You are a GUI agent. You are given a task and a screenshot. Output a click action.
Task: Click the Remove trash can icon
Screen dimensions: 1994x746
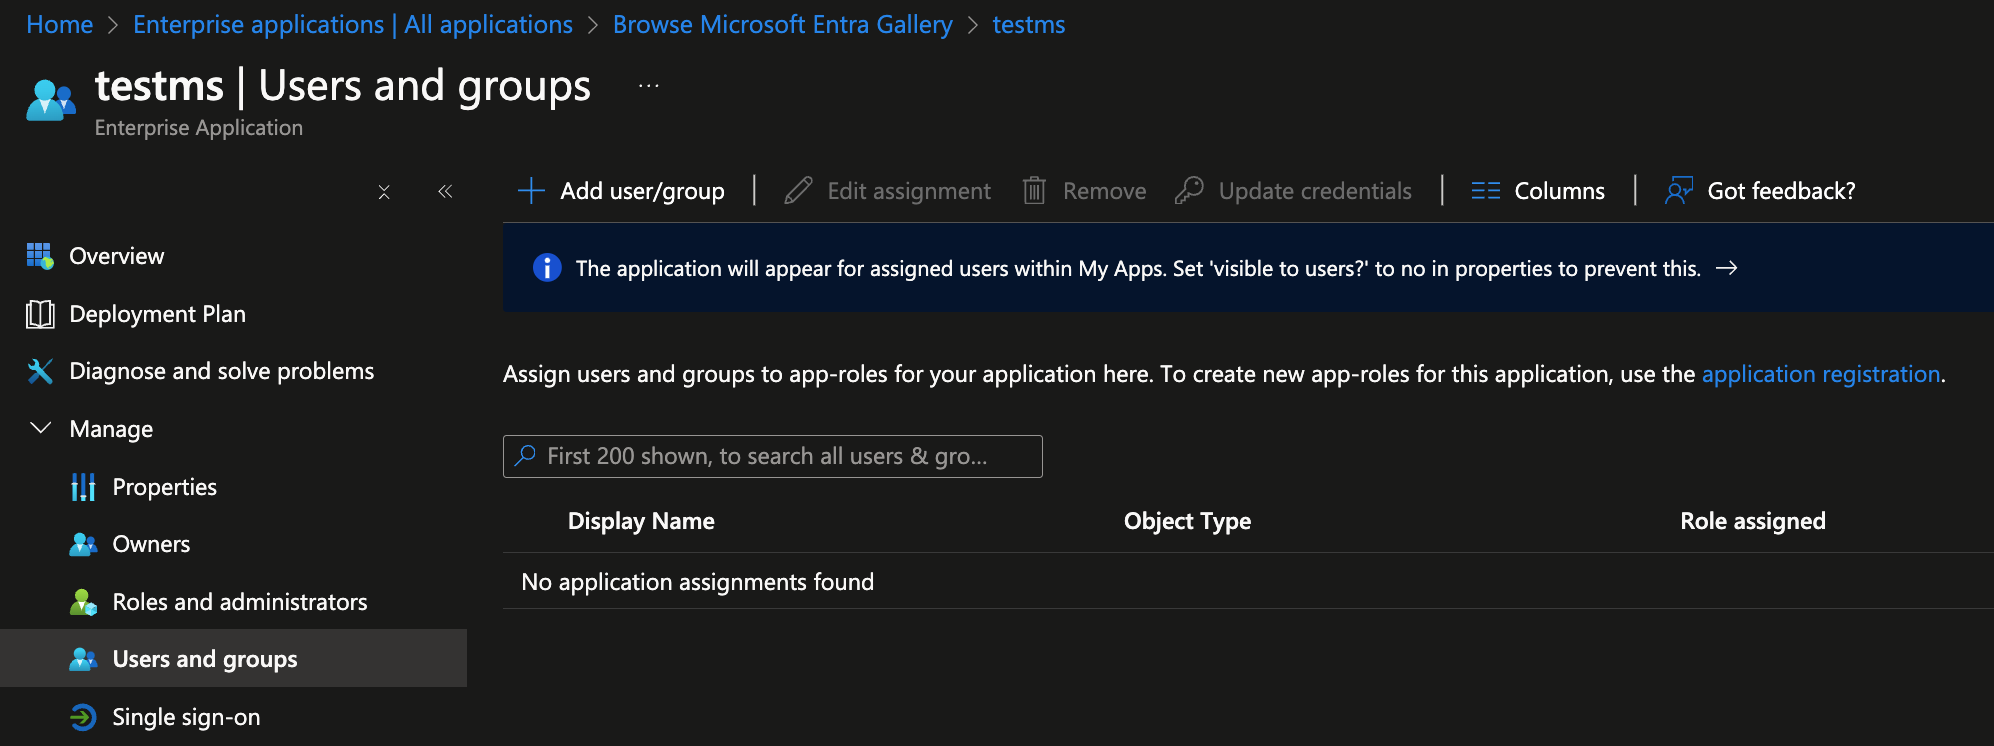click(x=1034, y=191)
